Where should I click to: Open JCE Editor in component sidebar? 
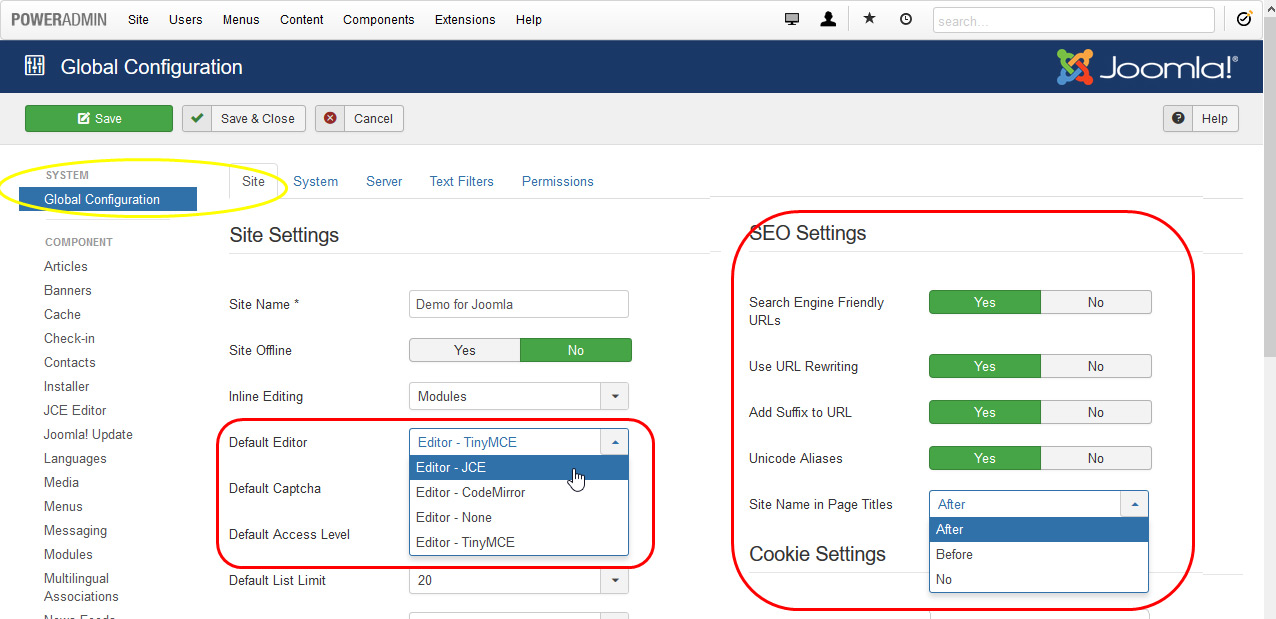pos(75,410)
